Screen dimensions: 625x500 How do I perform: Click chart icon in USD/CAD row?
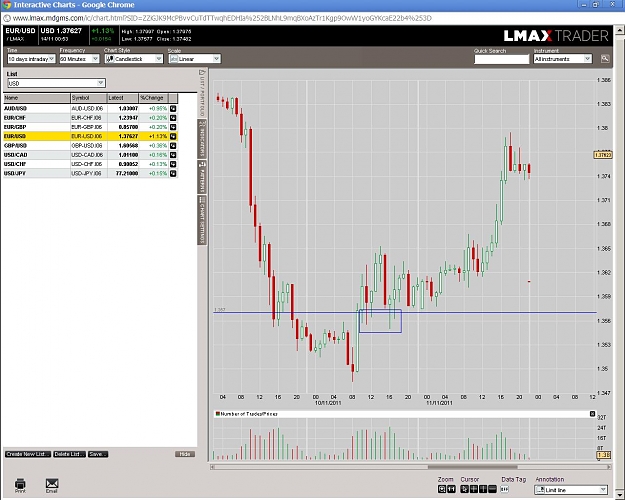pos(173,155)
